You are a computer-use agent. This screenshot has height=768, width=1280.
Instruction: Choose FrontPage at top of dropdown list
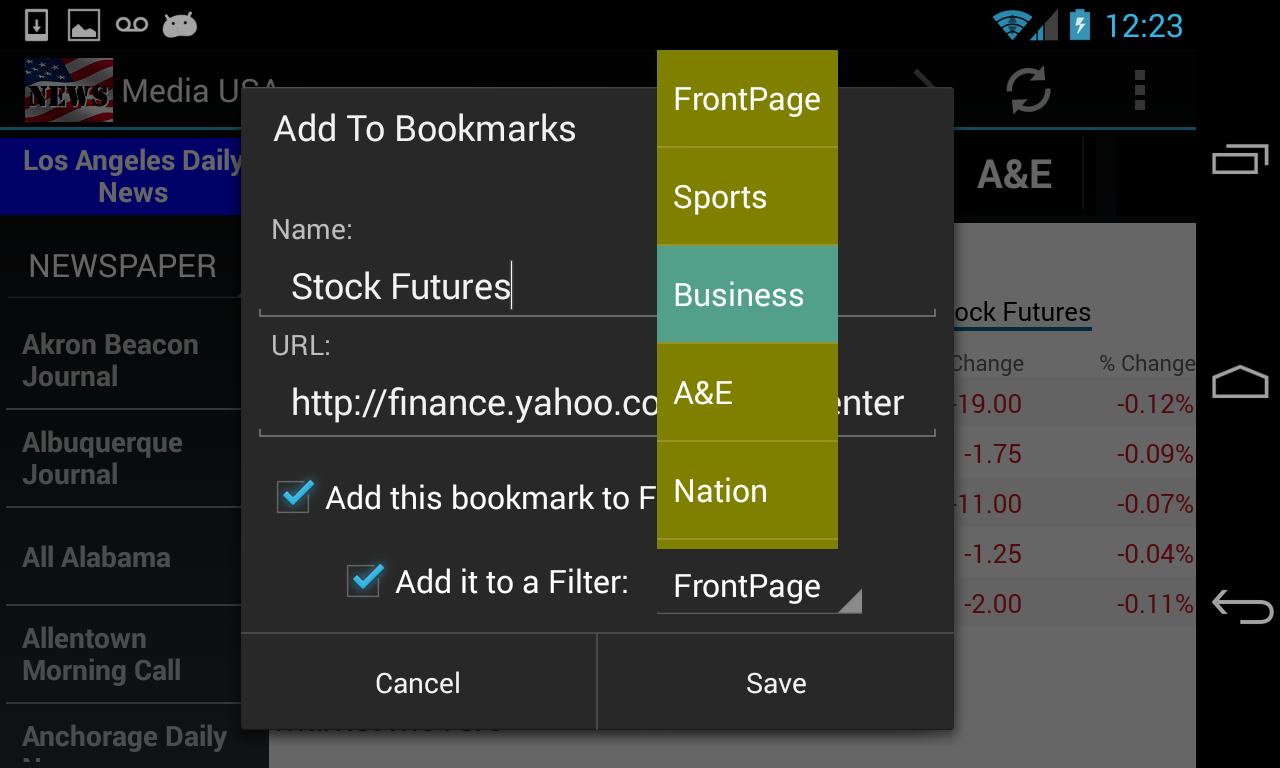(x=746, y=99)
